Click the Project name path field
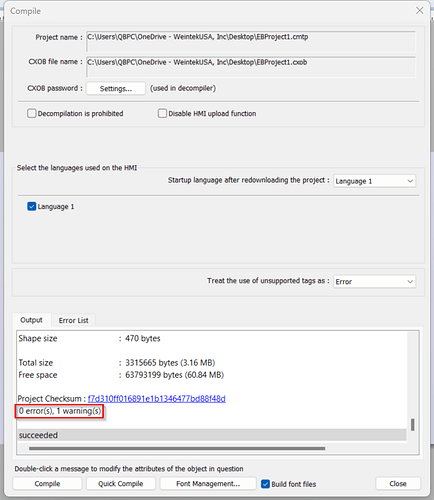 251,42
